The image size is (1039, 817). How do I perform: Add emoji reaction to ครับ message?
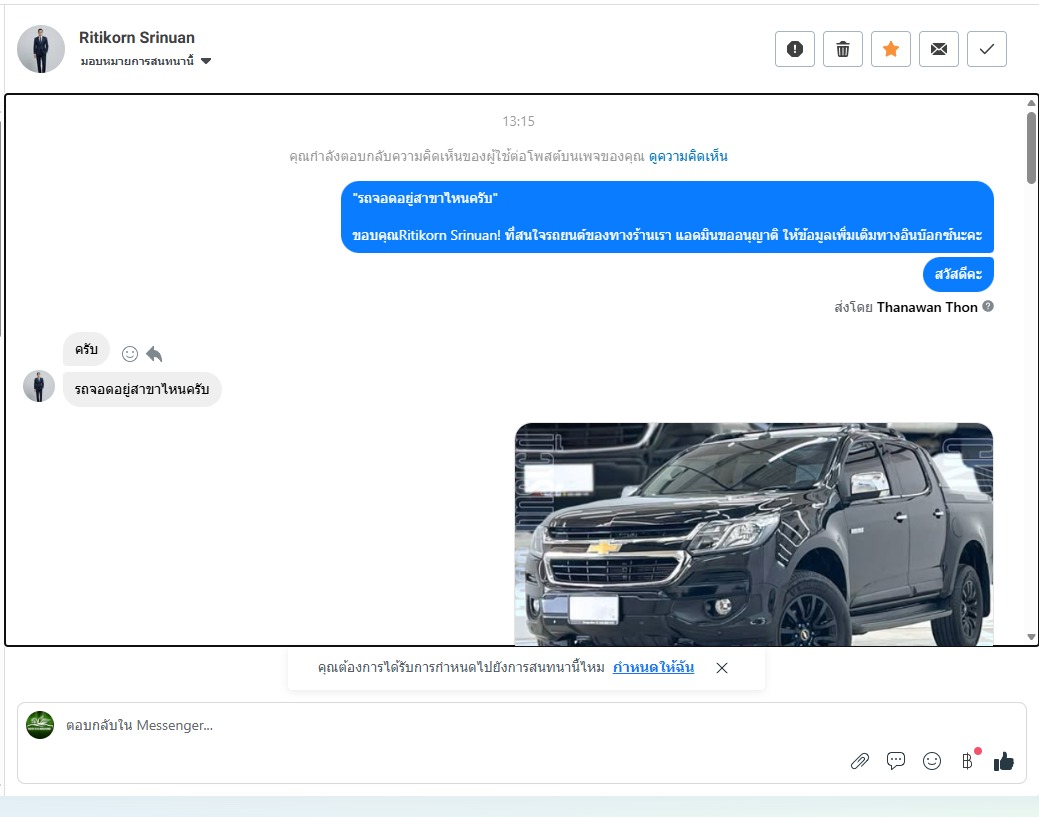click(130, 354)
